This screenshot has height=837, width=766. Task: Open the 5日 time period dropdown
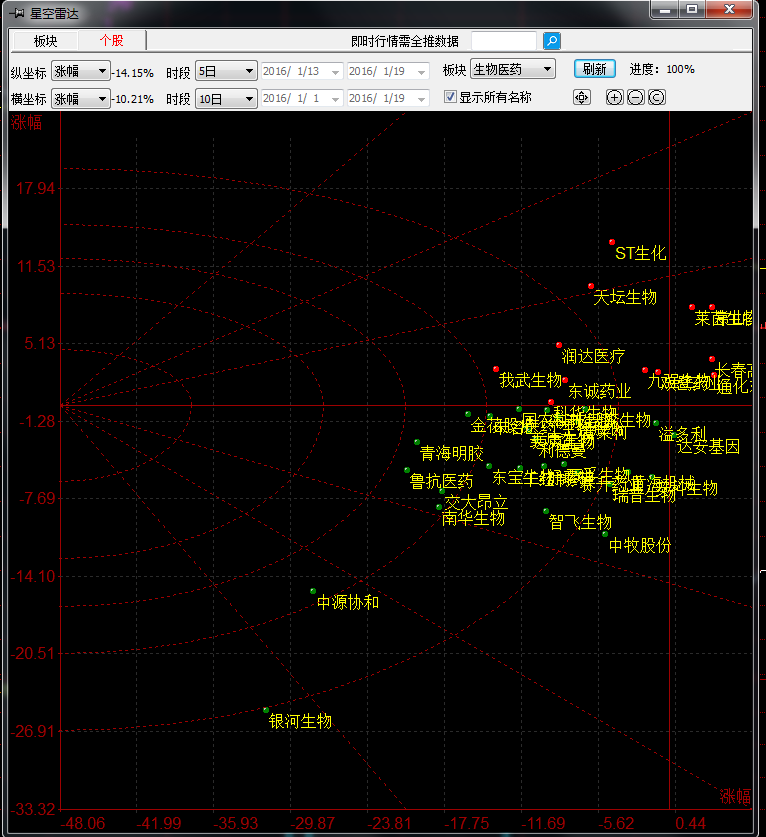(225, 71)
